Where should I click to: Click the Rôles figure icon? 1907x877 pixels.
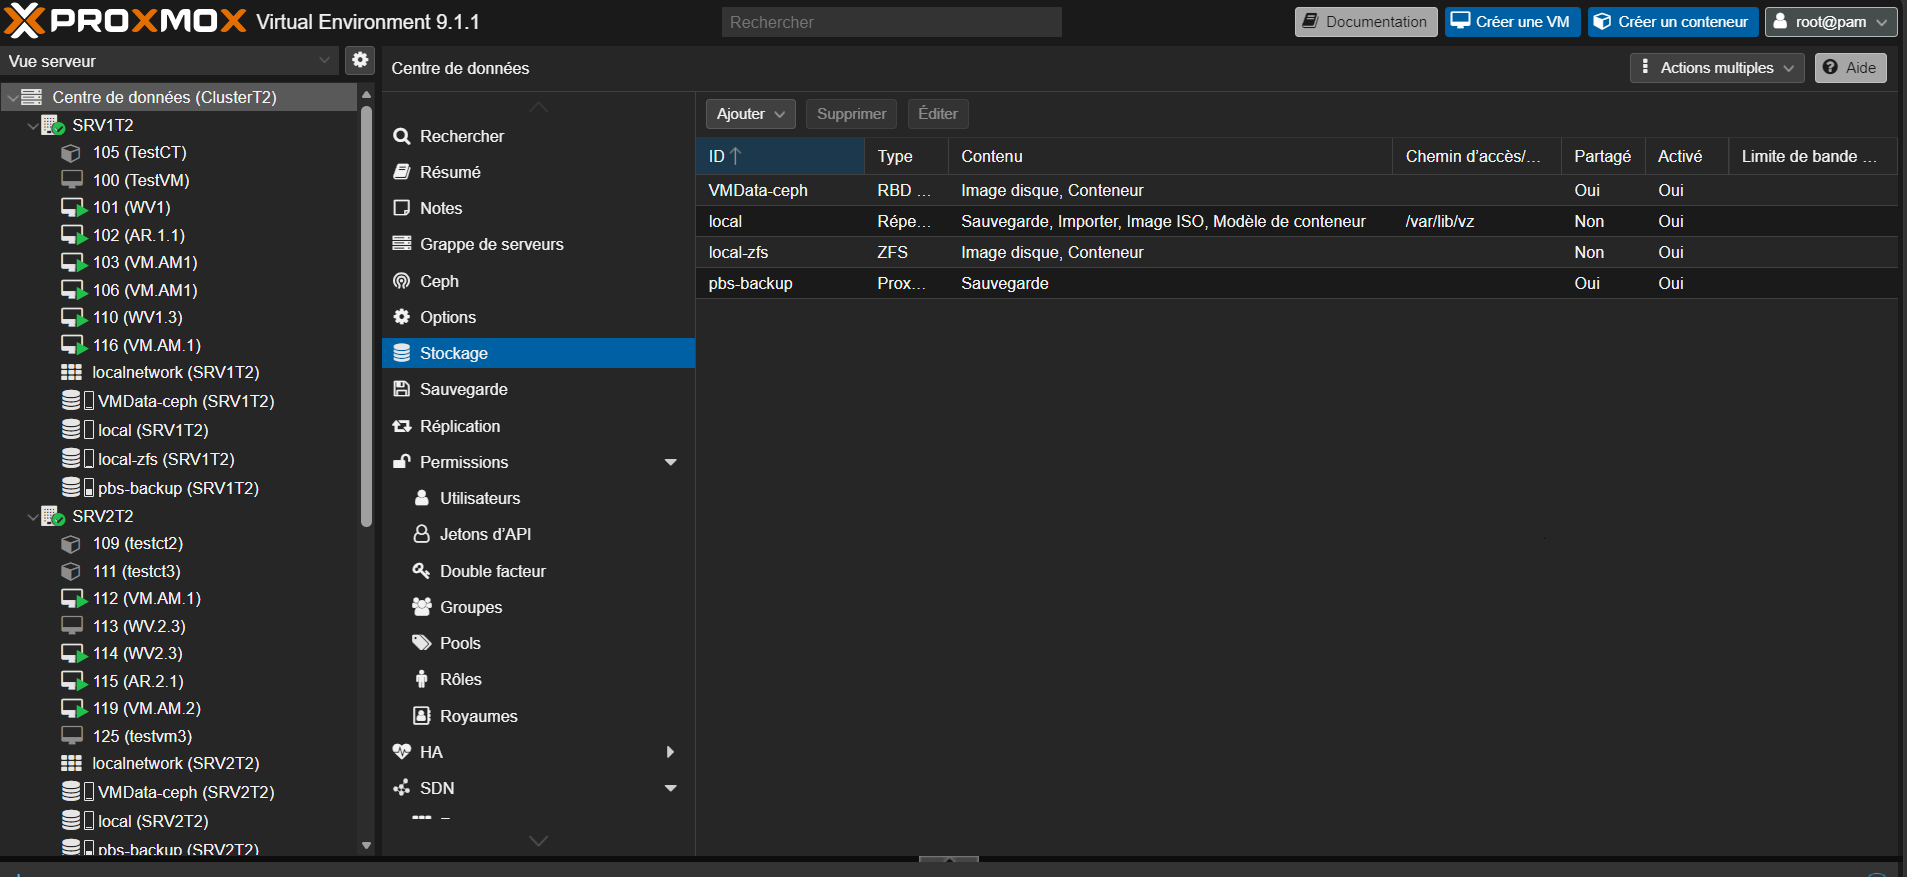(422, 679)
